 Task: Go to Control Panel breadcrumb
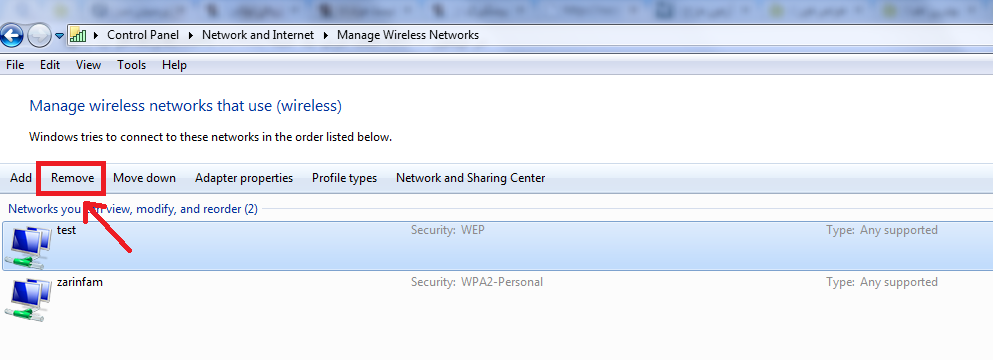[x=143, y=35]
